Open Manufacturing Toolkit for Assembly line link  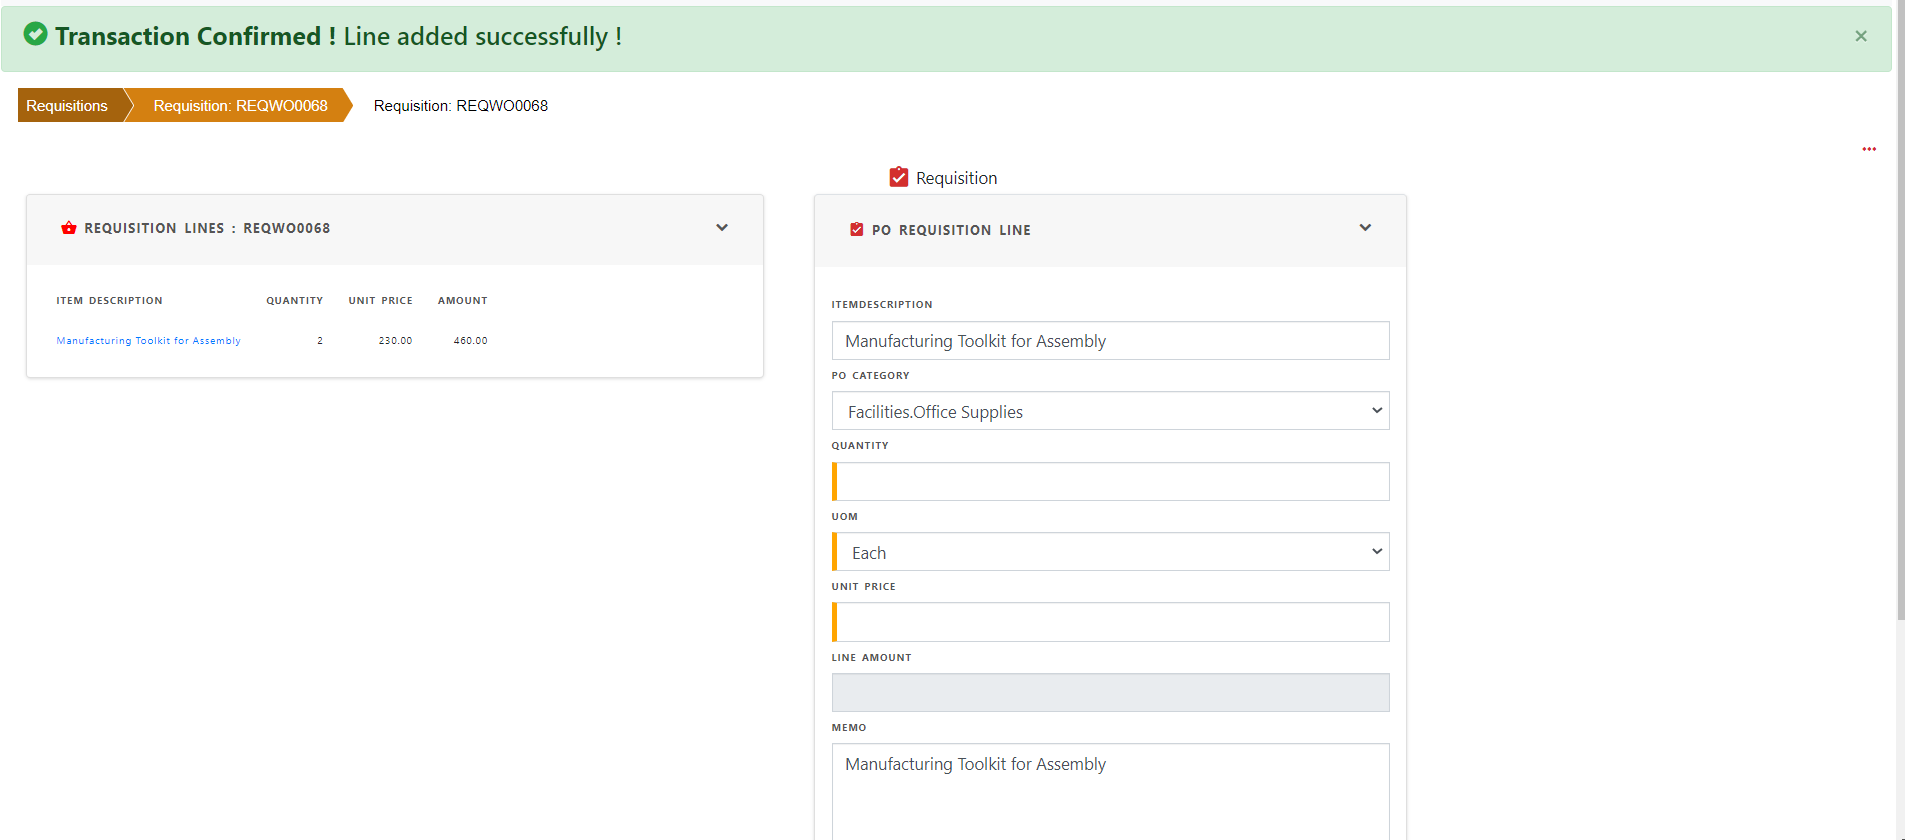(148, 341)
